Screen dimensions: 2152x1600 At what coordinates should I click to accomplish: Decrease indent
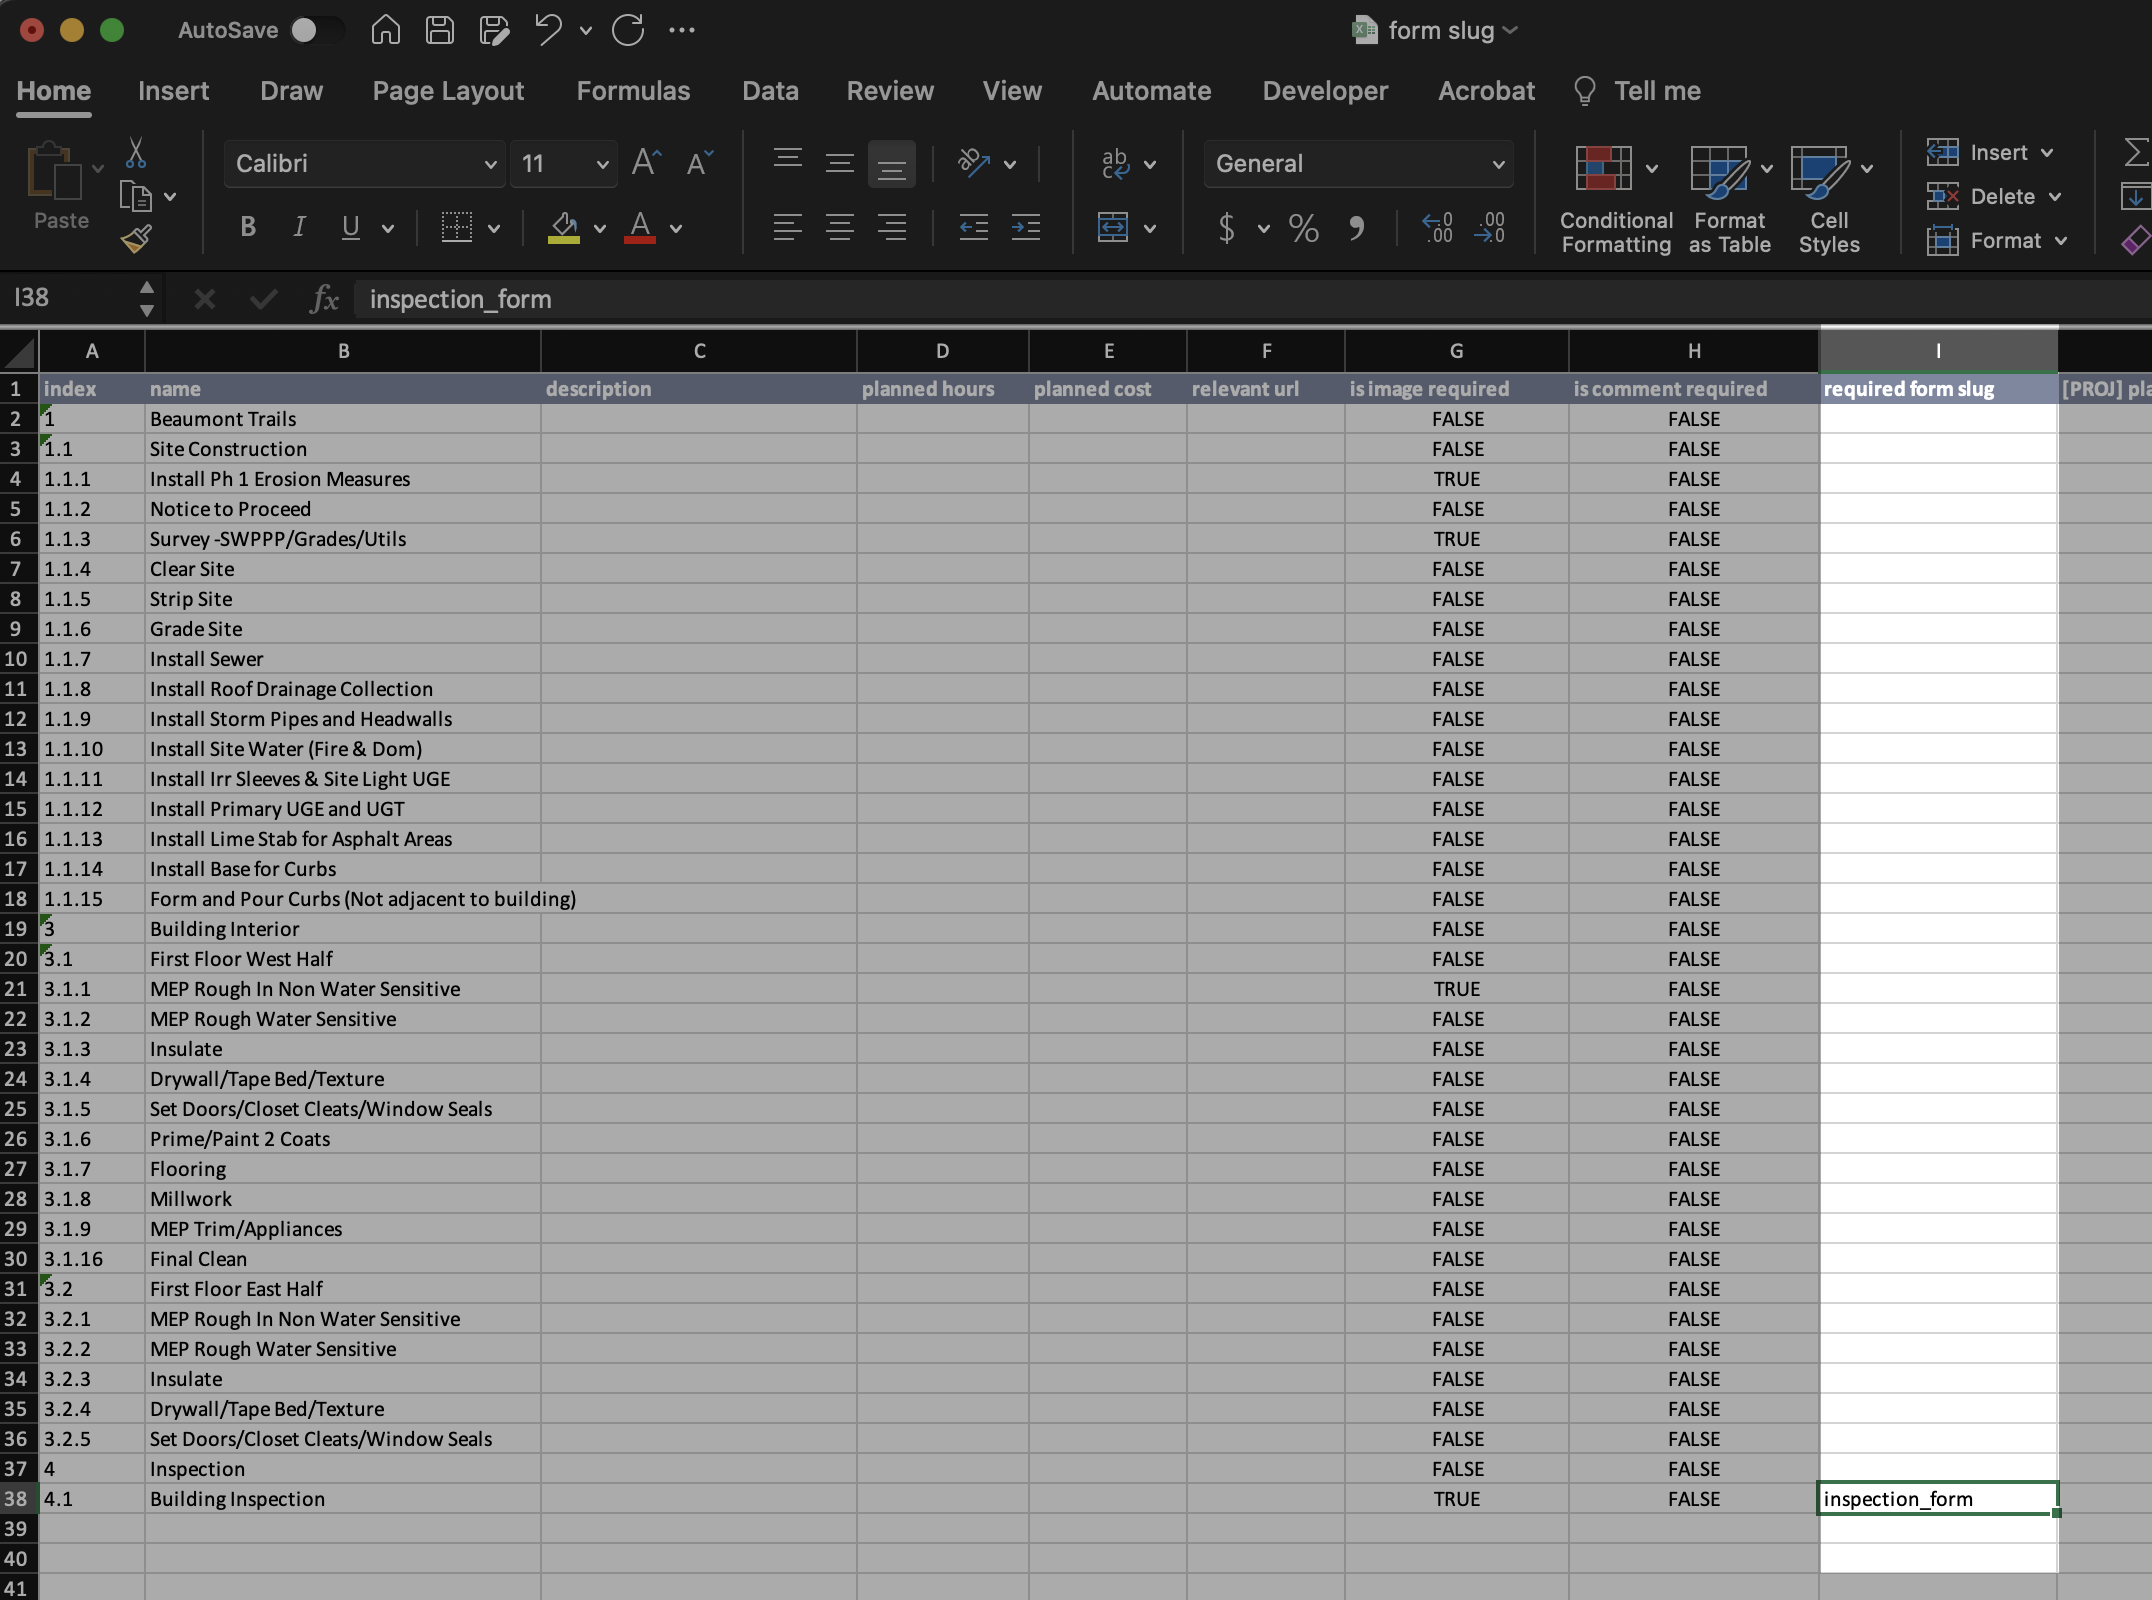[973, 228]
